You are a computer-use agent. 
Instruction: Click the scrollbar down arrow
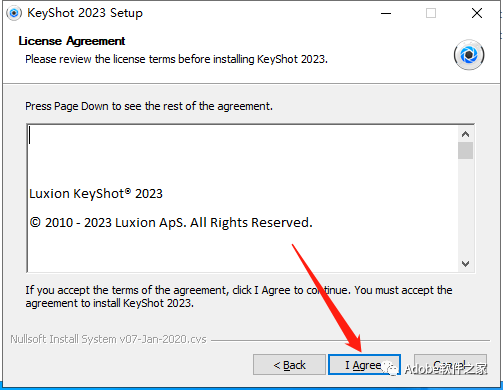[x=466, y=264]
